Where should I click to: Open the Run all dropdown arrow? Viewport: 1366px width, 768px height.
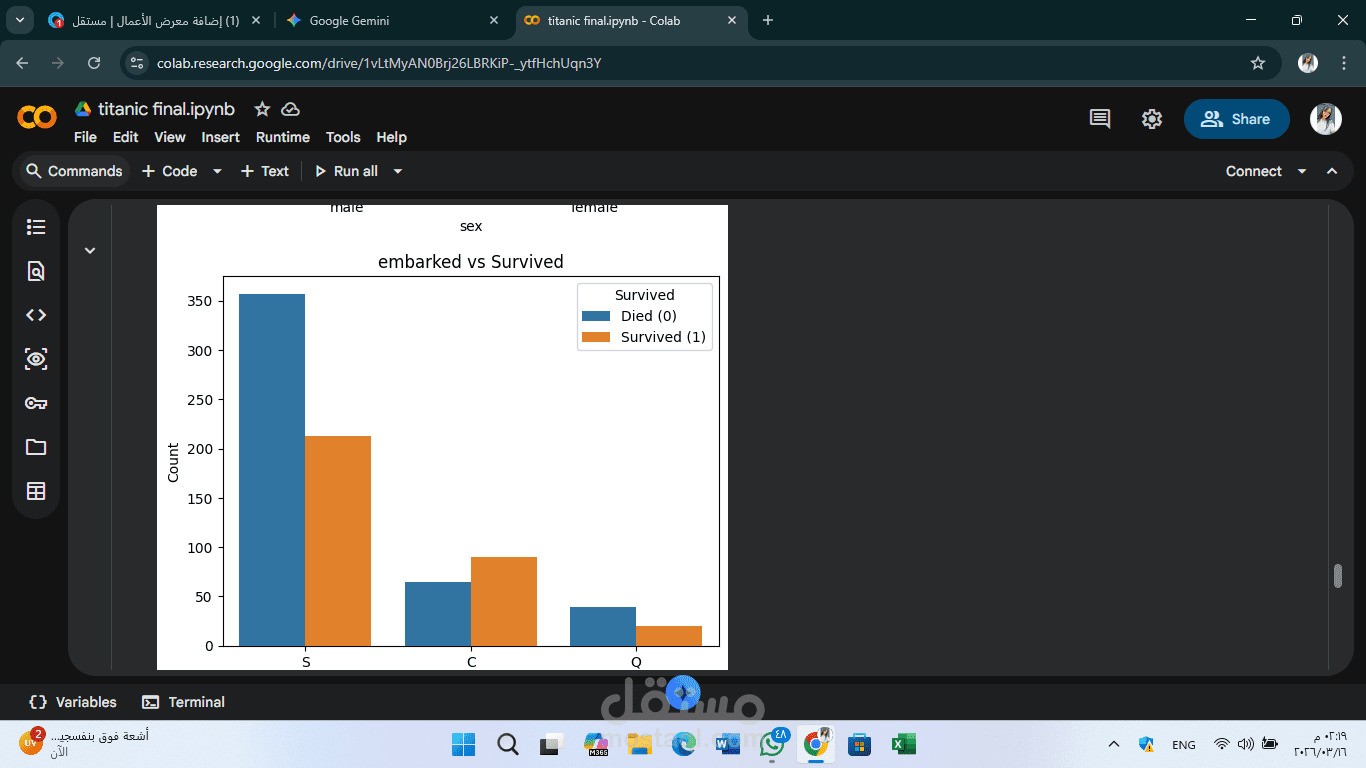point(397,171)
